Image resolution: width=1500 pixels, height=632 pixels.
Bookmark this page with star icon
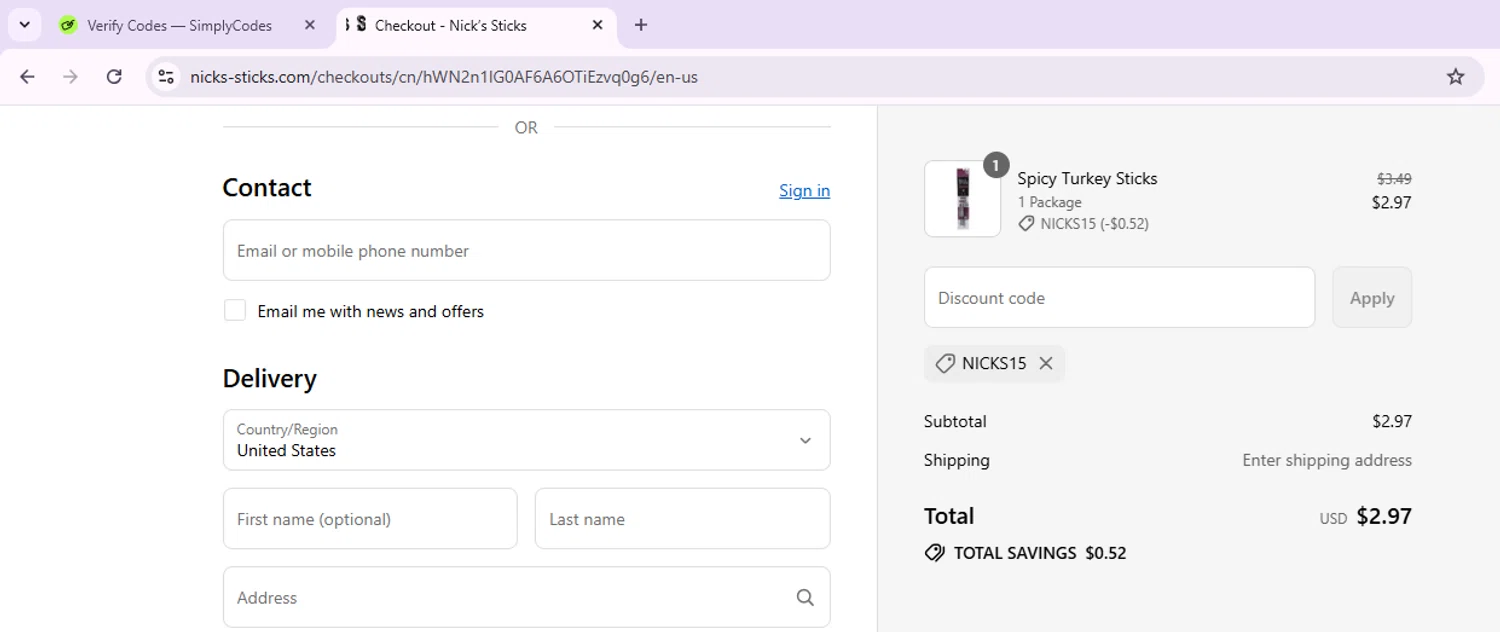(1456, 77)
